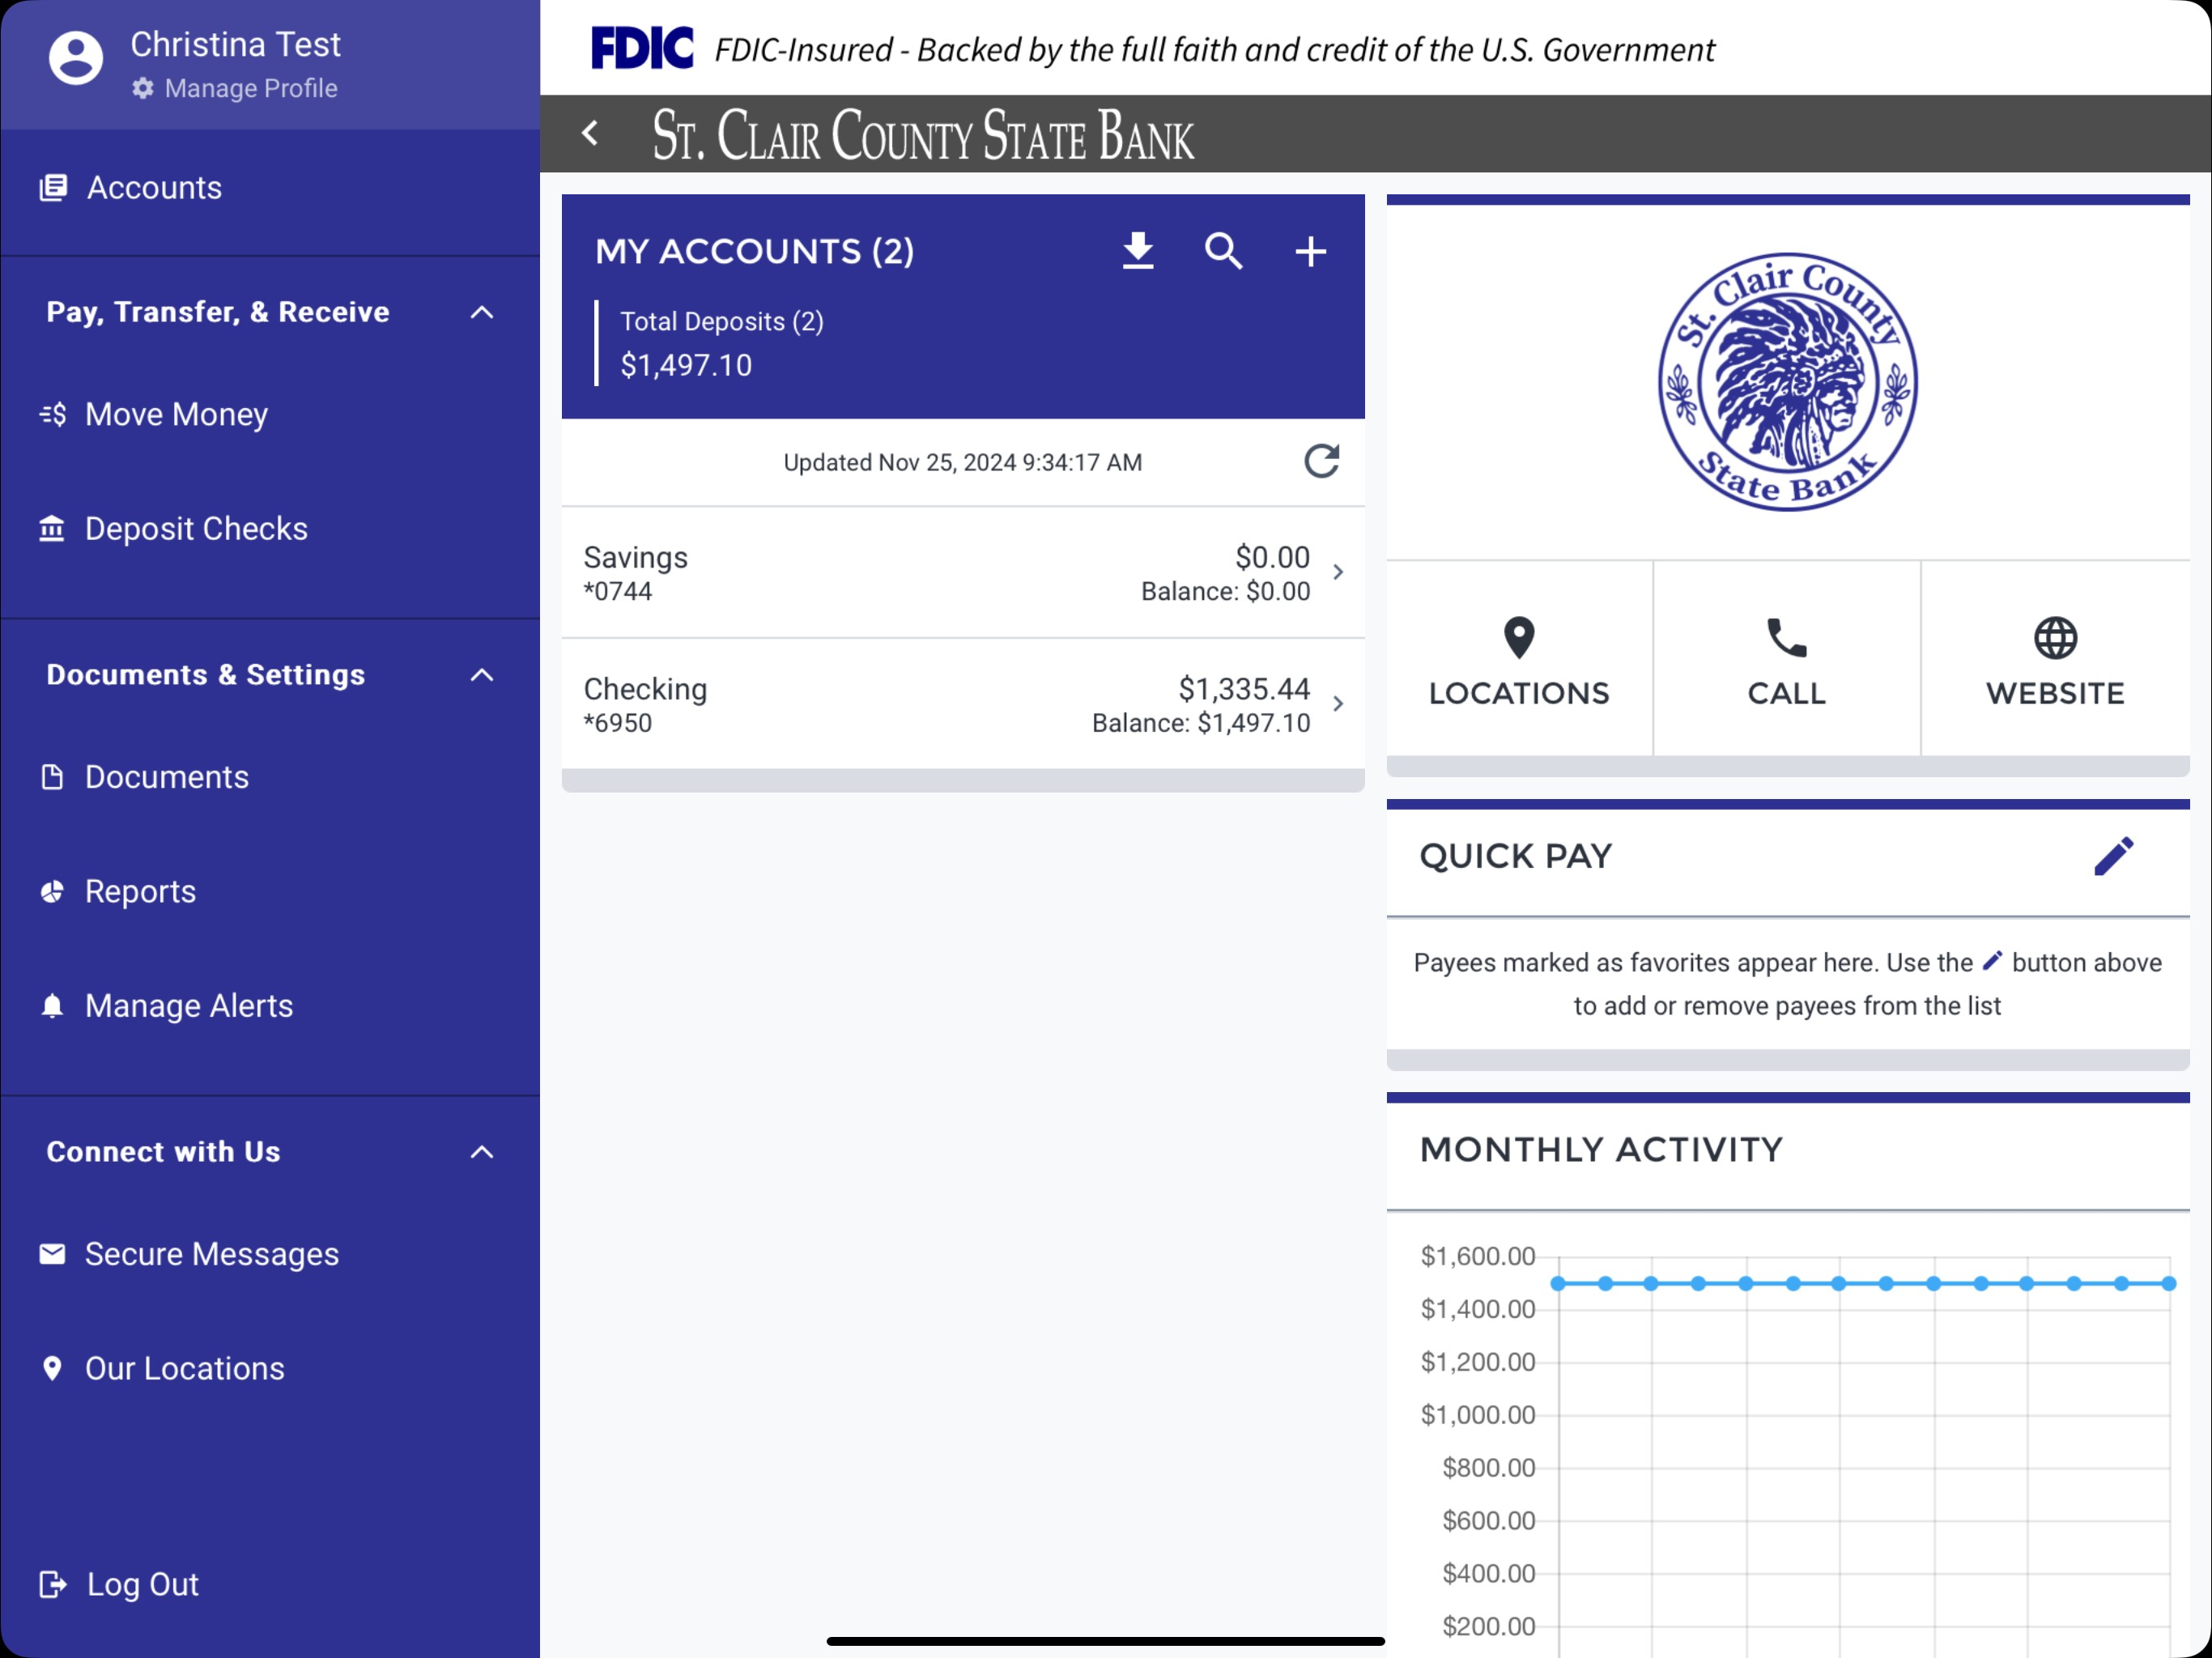Click the St. Clair County State Bank seal
The image size is (2212, 1658).
coord(1788,382)
